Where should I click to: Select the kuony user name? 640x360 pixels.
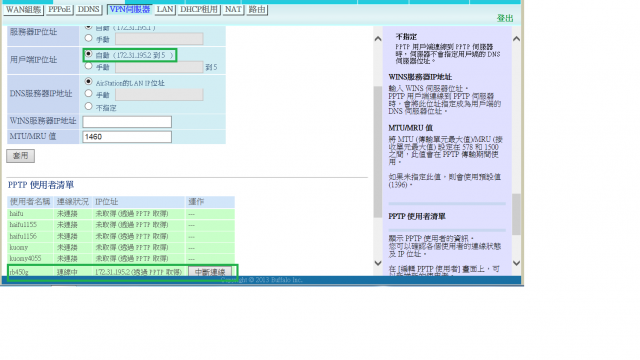(19, 248)
